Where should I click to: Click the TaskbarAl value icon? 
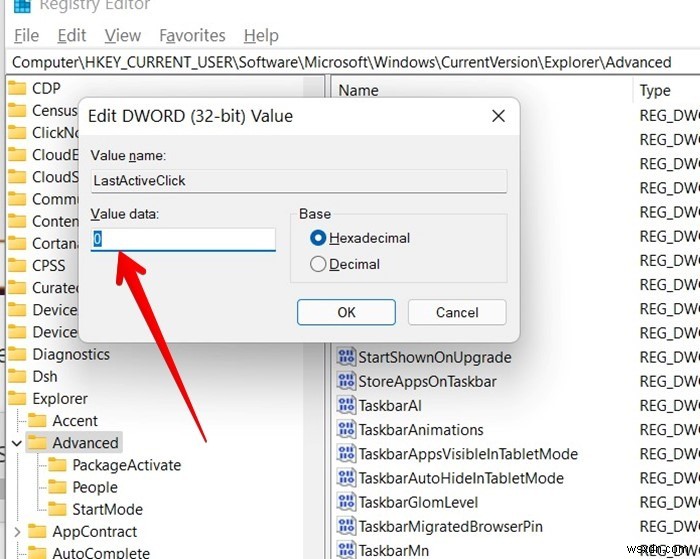pos(346,405)
